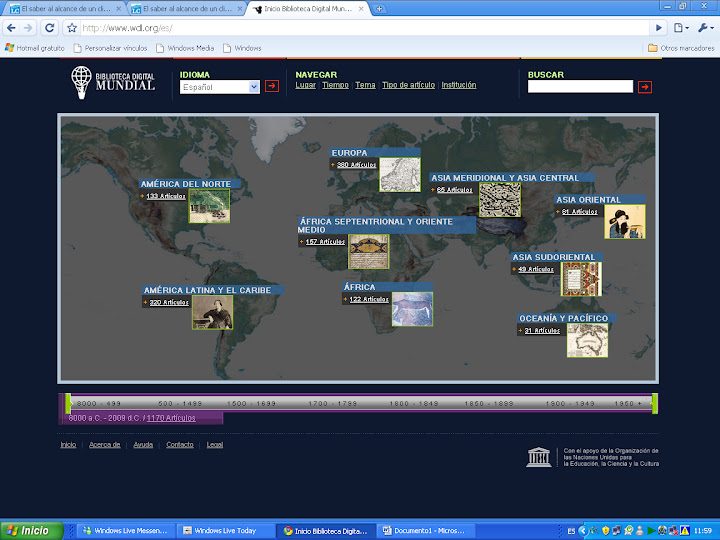This screenshot has height=540, width=720.
Task: Click the América del Norte thumbnail image
Action: (209, 206)
